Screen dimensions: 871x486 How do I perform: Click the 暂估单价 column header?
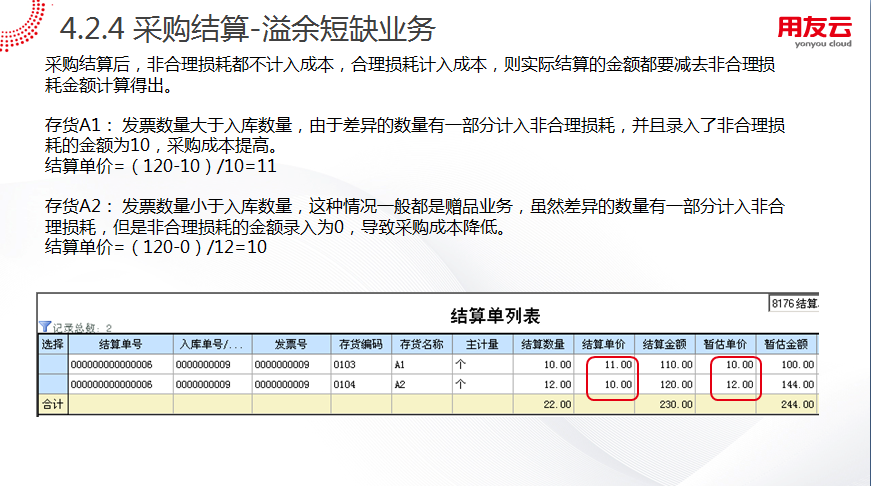click(x=725, y=344)
